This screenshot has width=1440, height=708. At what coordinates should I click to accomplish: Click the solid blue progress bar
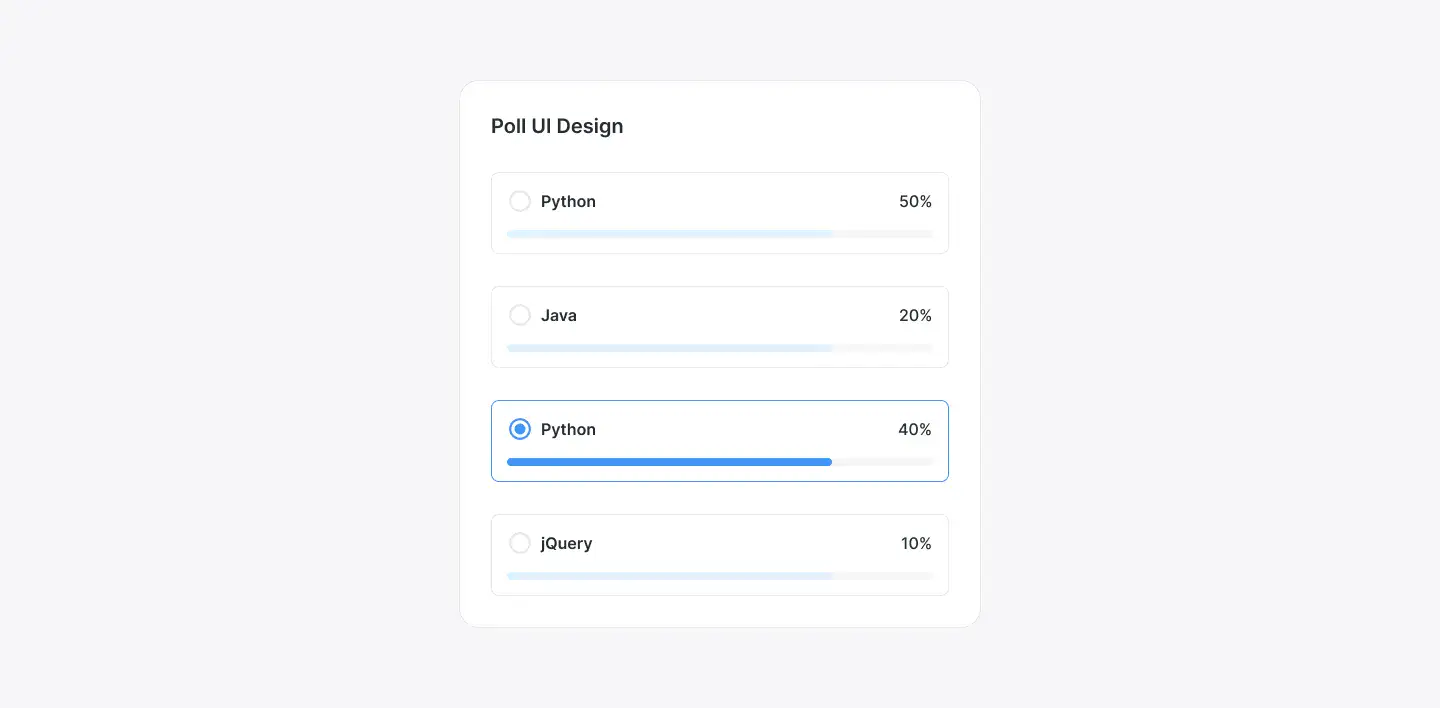tap(669, 462)
